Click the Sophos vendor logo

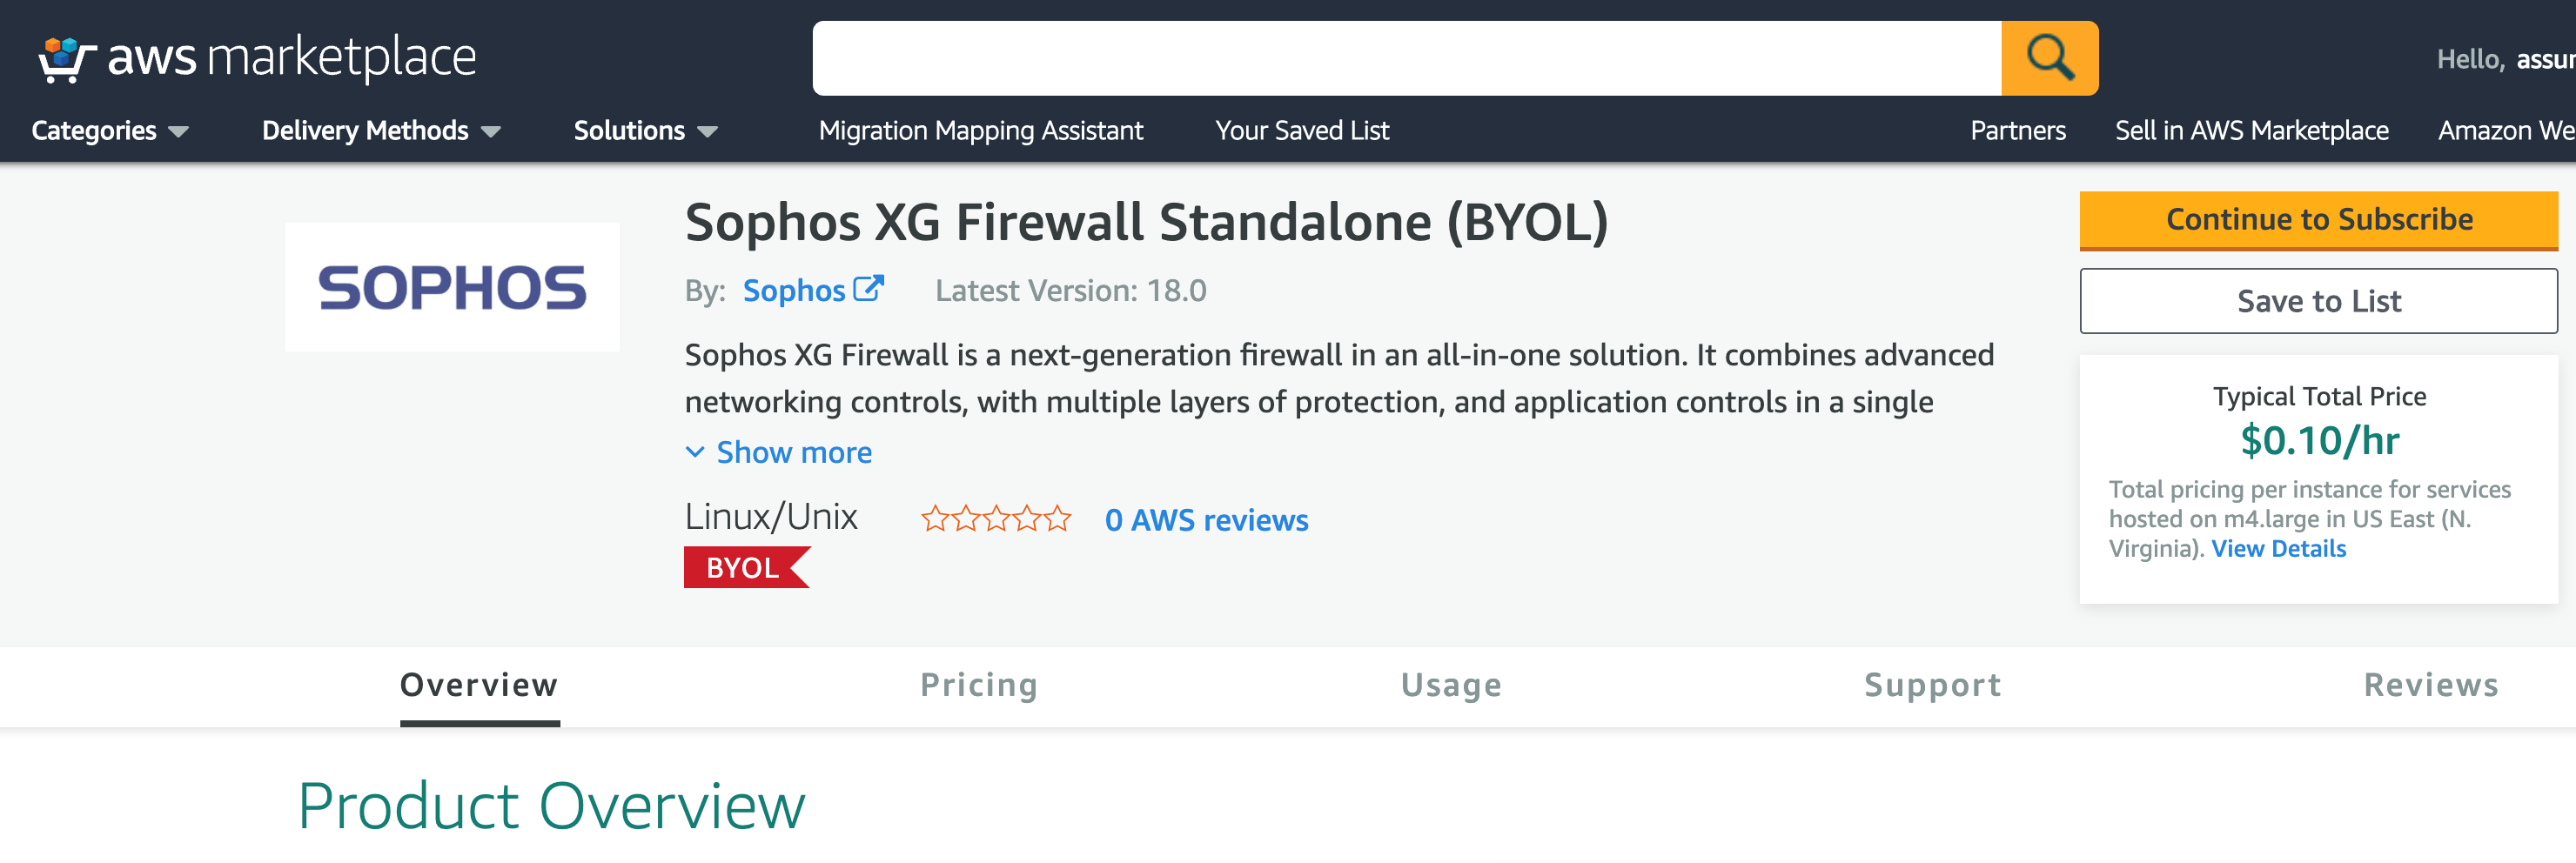point(452,287)
